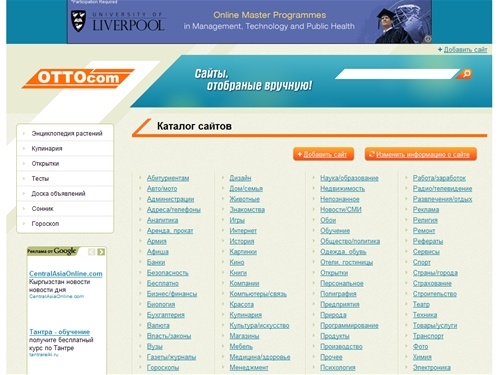Open Администрации category

pyautogui.click(x=170, y=199)
